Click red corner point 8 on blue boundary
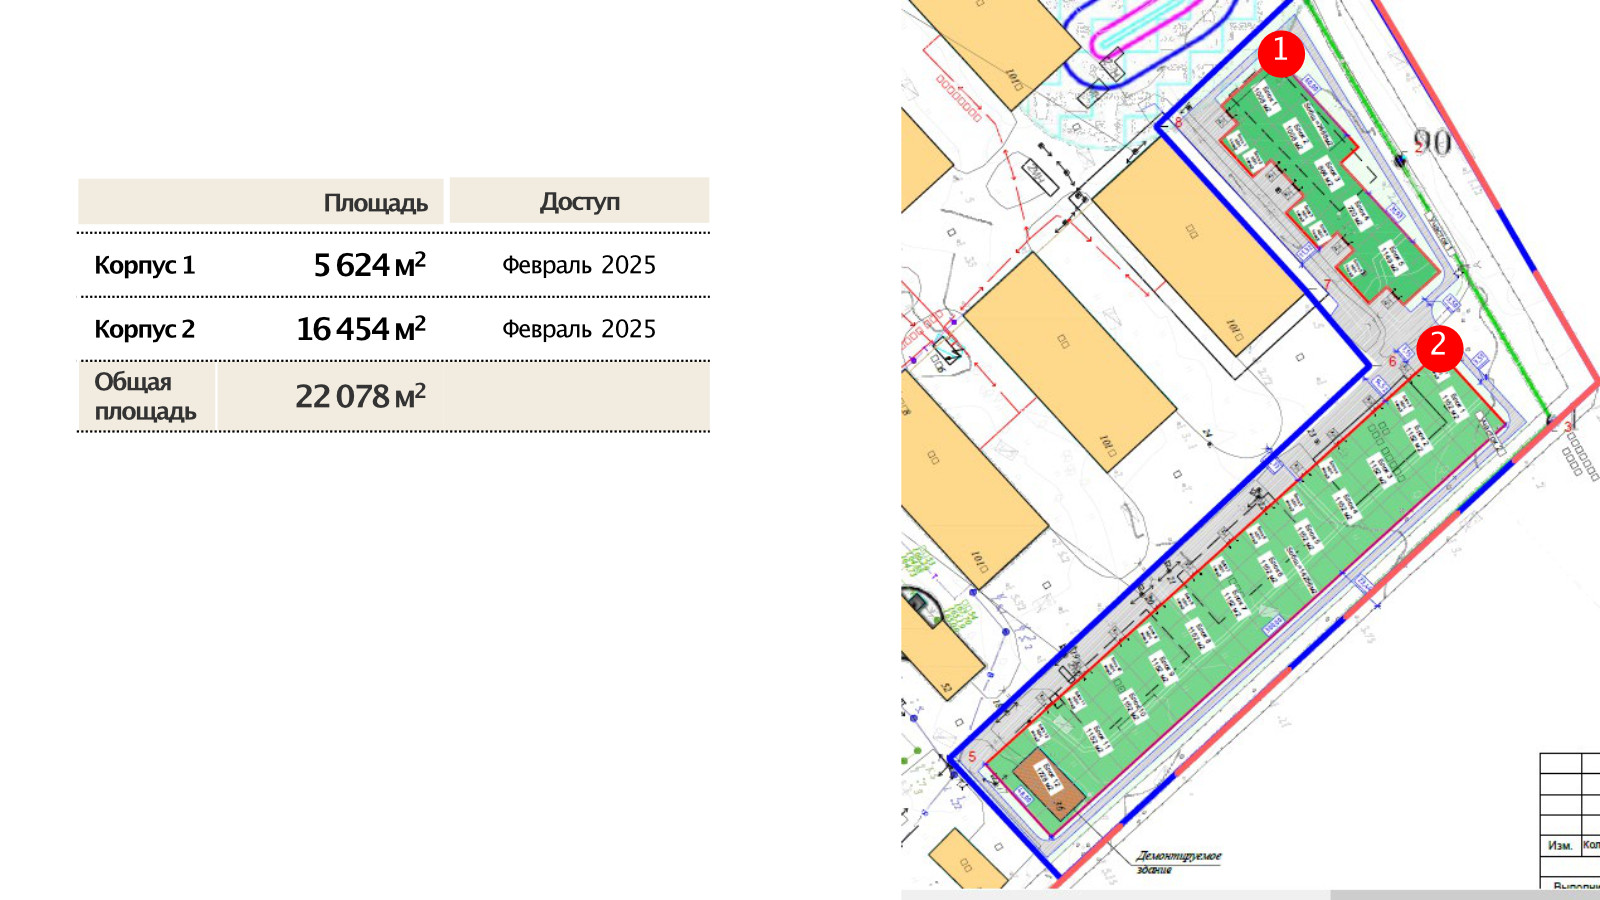The width and height of the screenshot is (1600, 900). click(1178, 123)
